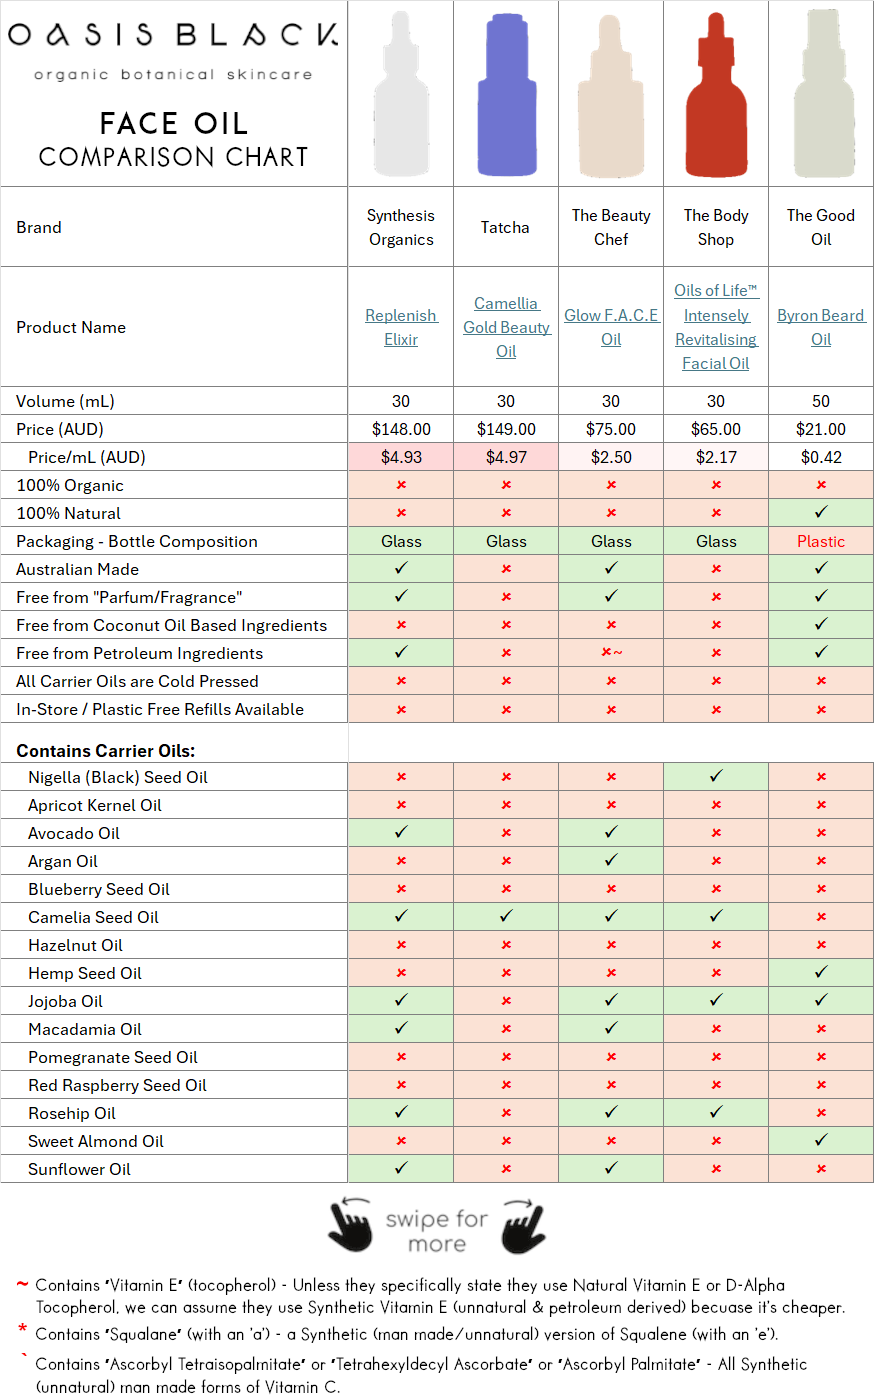Click the $21.00 price cell

point(821,429)
